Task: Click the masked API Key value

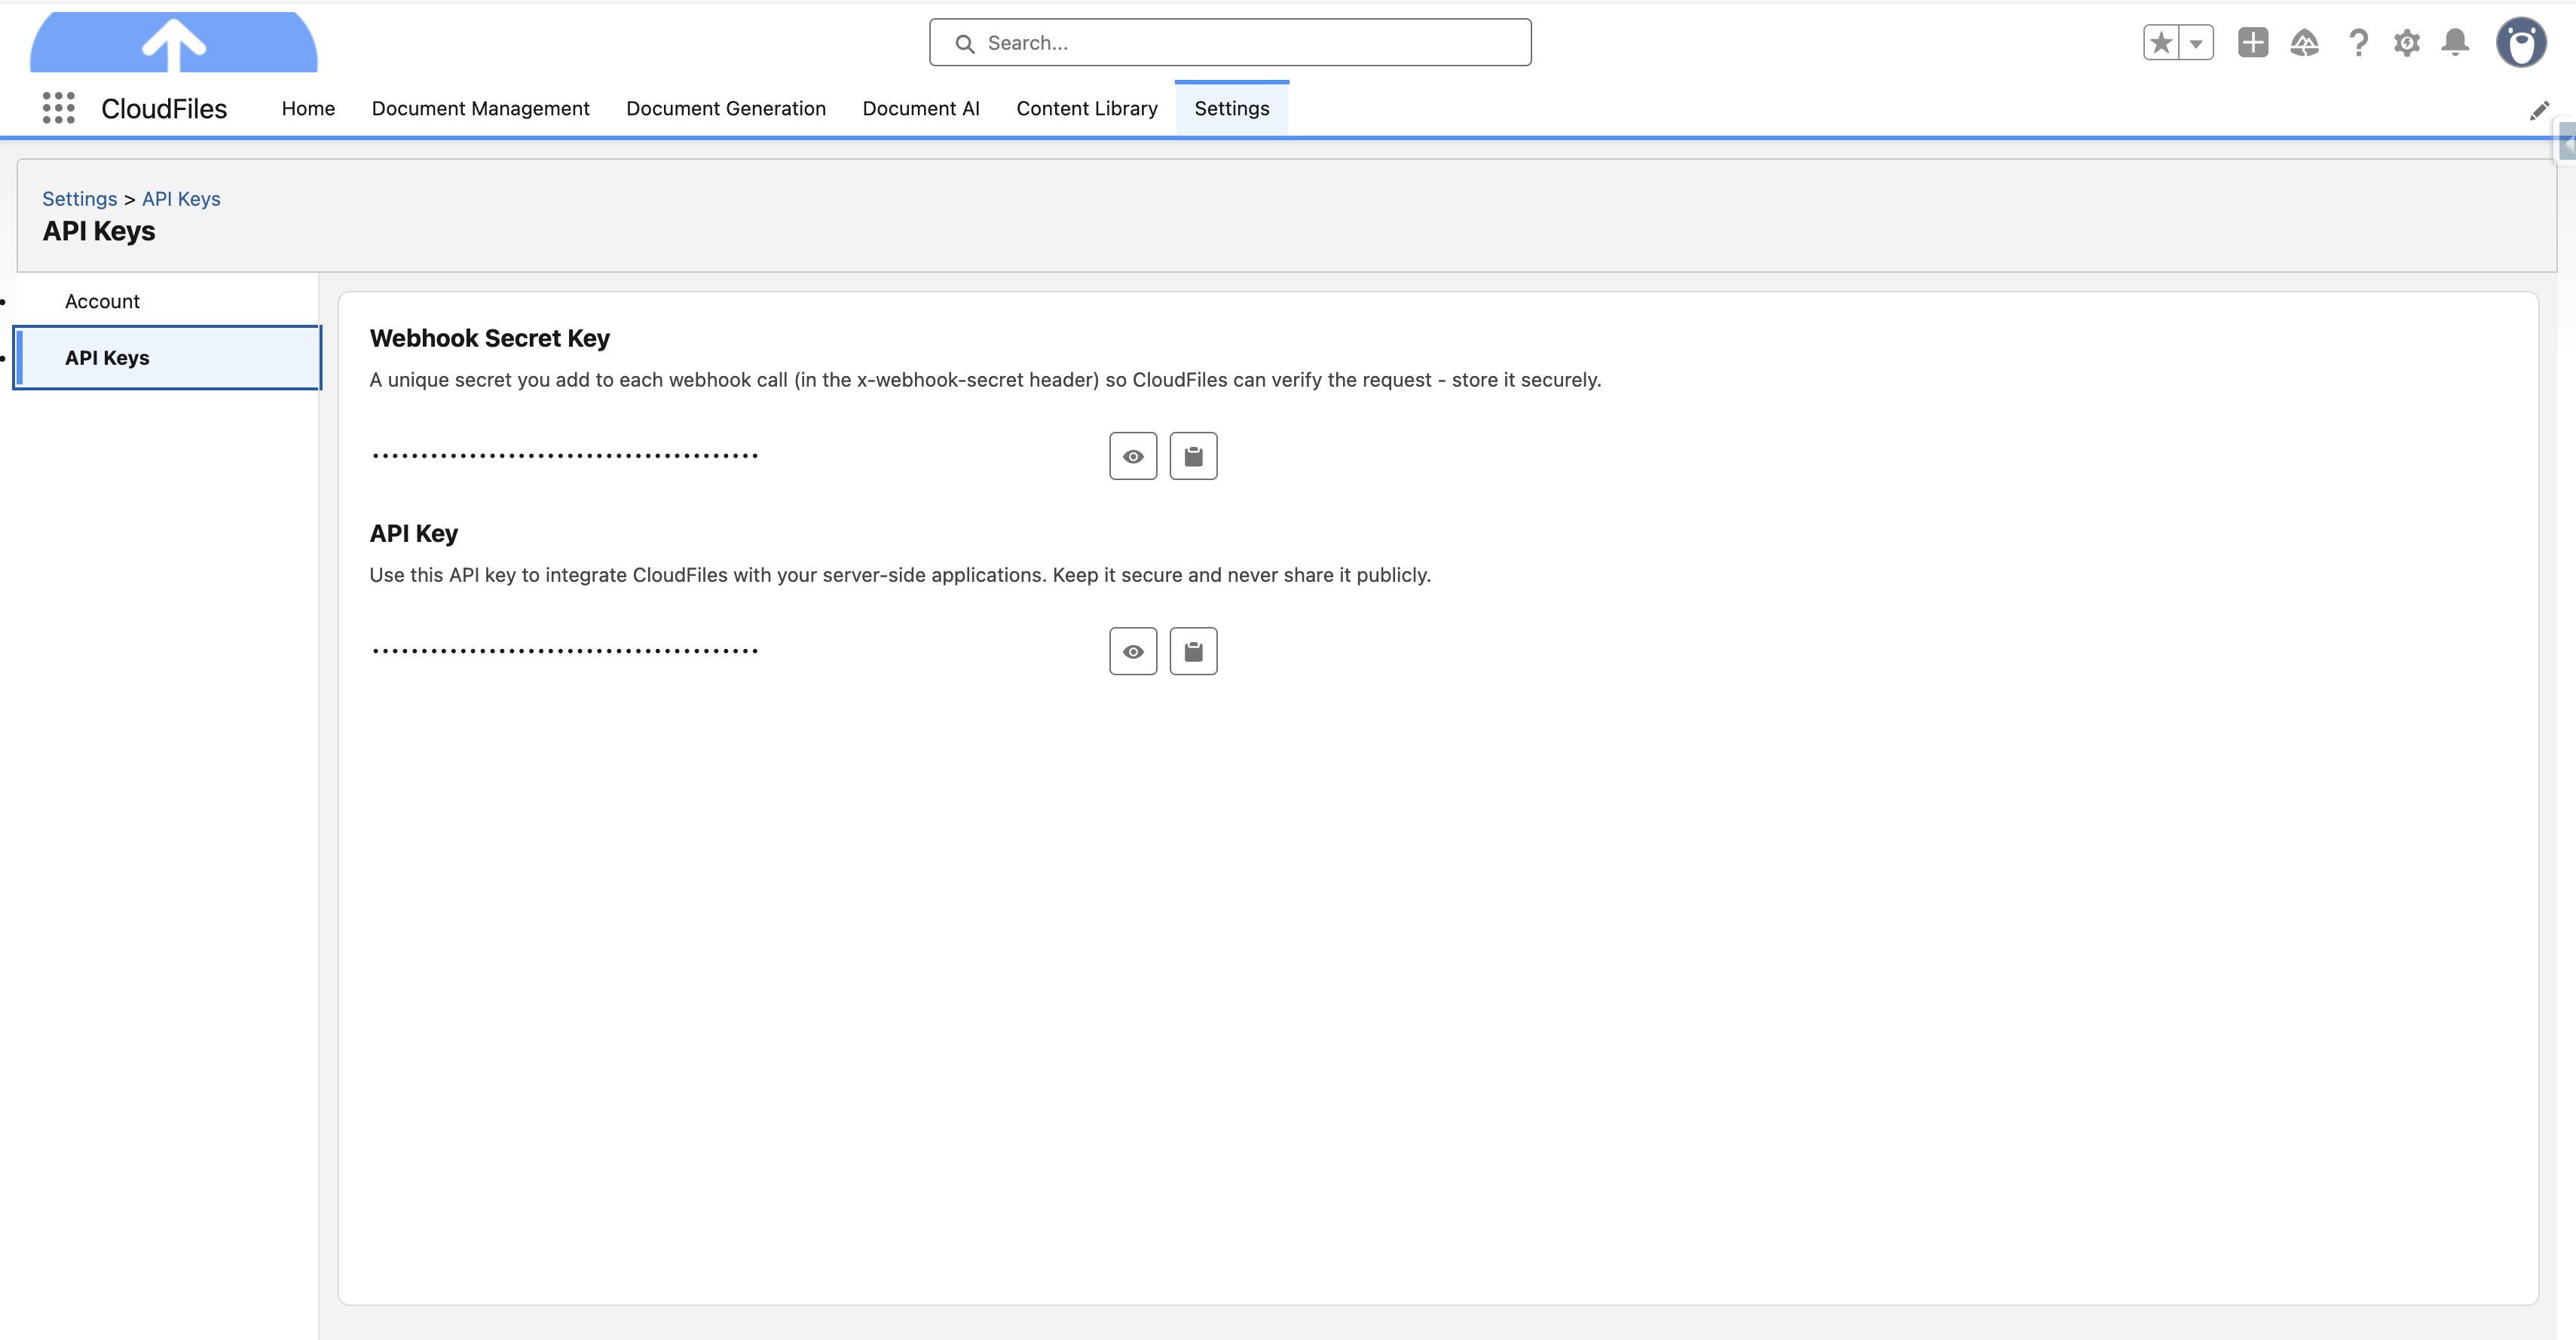Action: click(565, 651)
